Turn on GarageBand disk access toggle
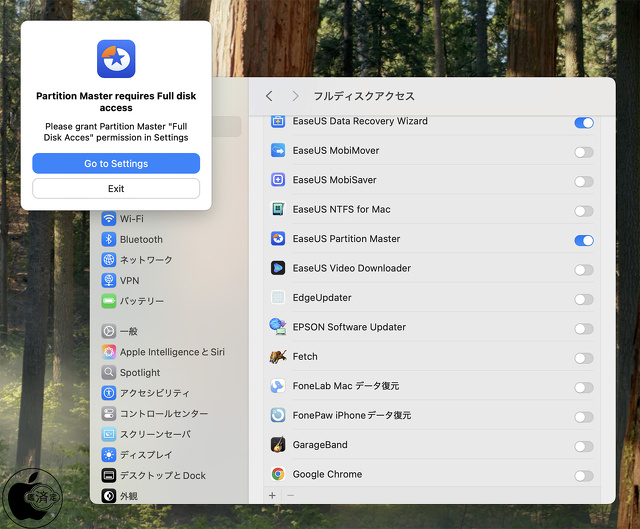Screen dimensions: 640x529 point(584,446)
